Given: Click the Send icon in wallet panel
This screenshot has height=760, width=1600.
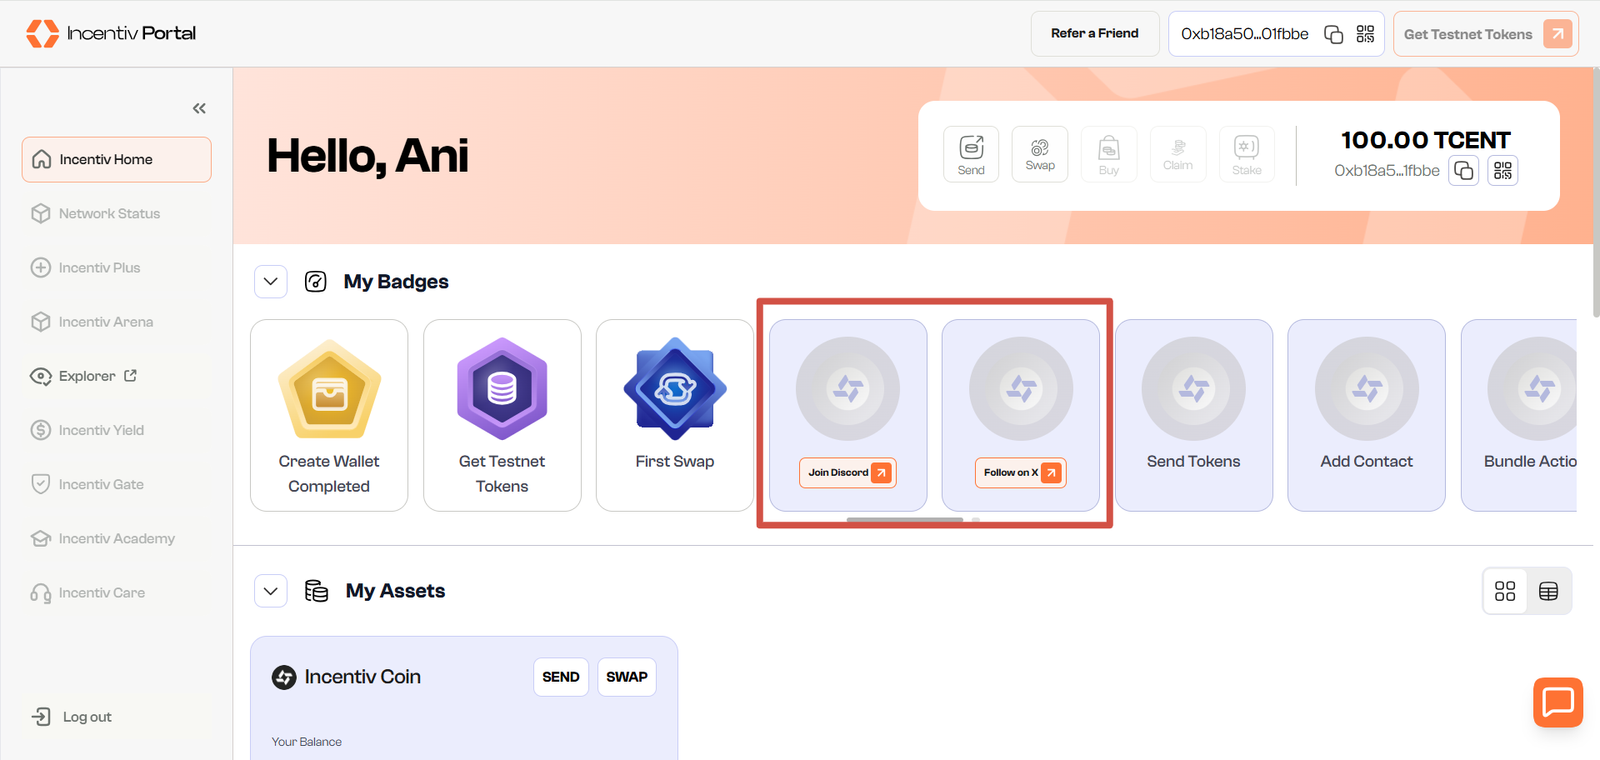Looking at the screenshot, I should (x=971, y=154).
